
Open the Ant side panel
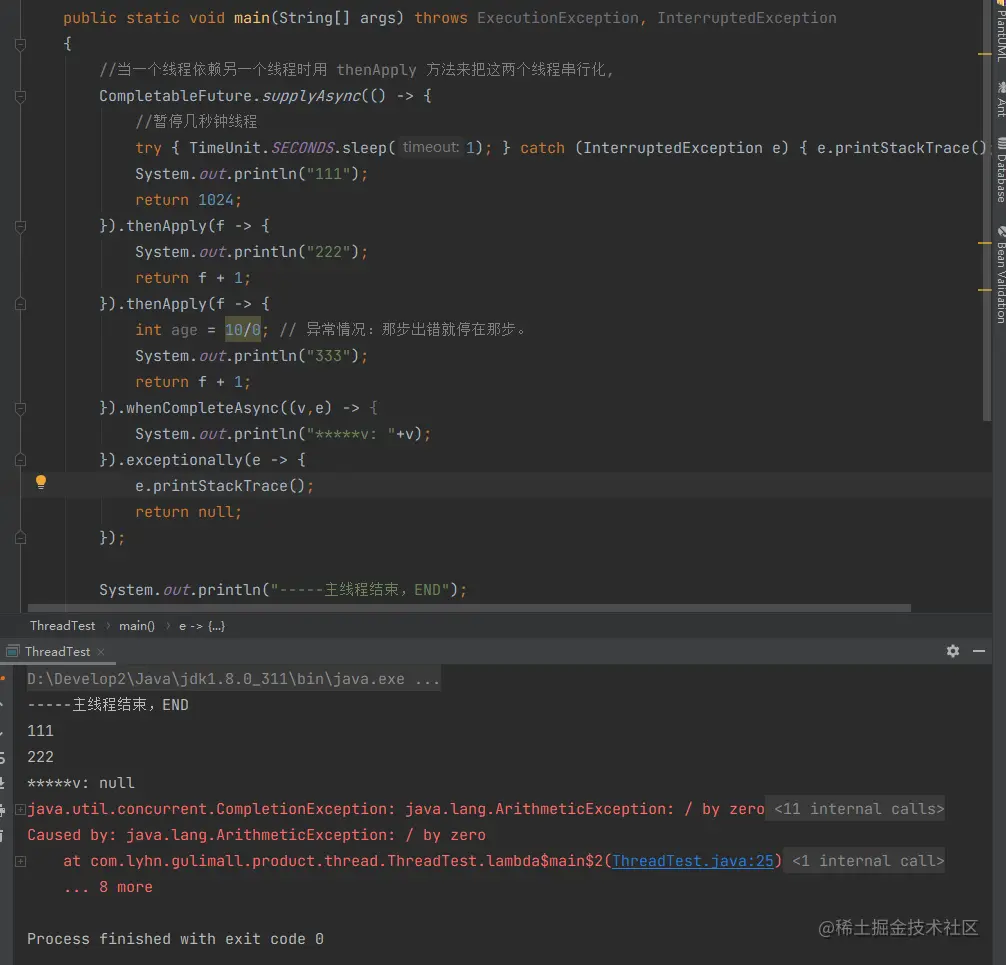pyautogui.click(x=1000, y=99)
